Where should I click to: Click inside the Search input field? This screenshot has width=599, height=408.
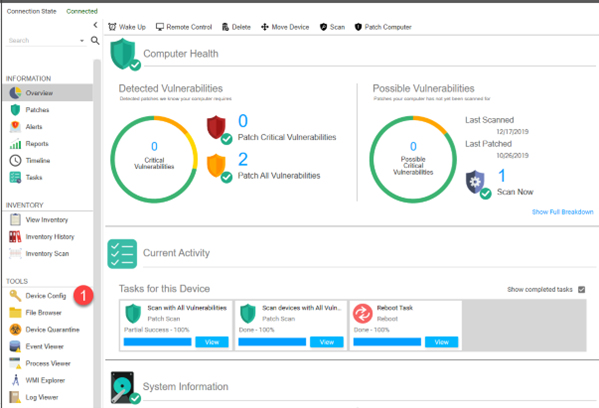pyautogui.click(x=43, y=40)
